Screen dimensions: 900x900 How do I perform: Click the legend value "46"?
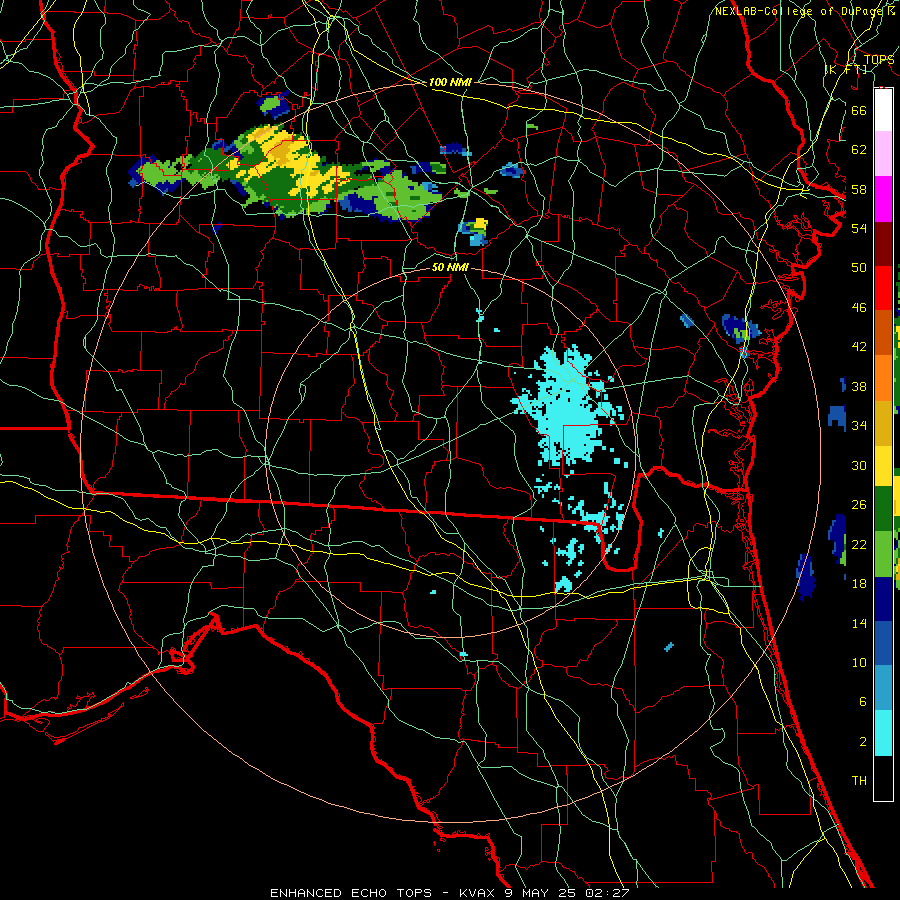859,308
